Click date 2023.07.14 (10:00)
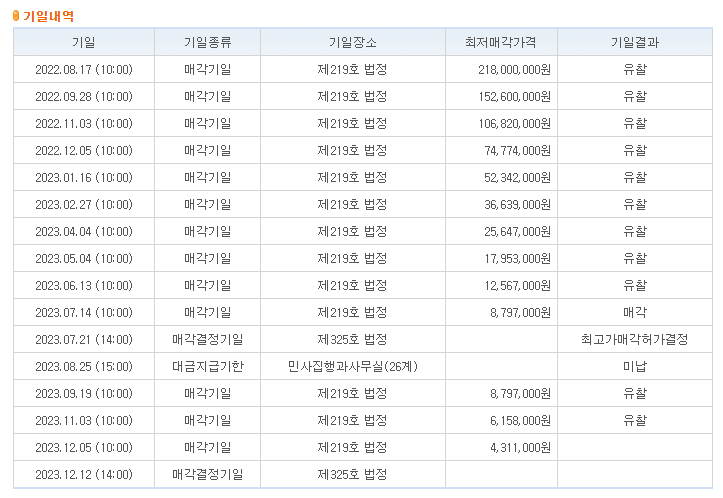 click(x=84, y=313)
